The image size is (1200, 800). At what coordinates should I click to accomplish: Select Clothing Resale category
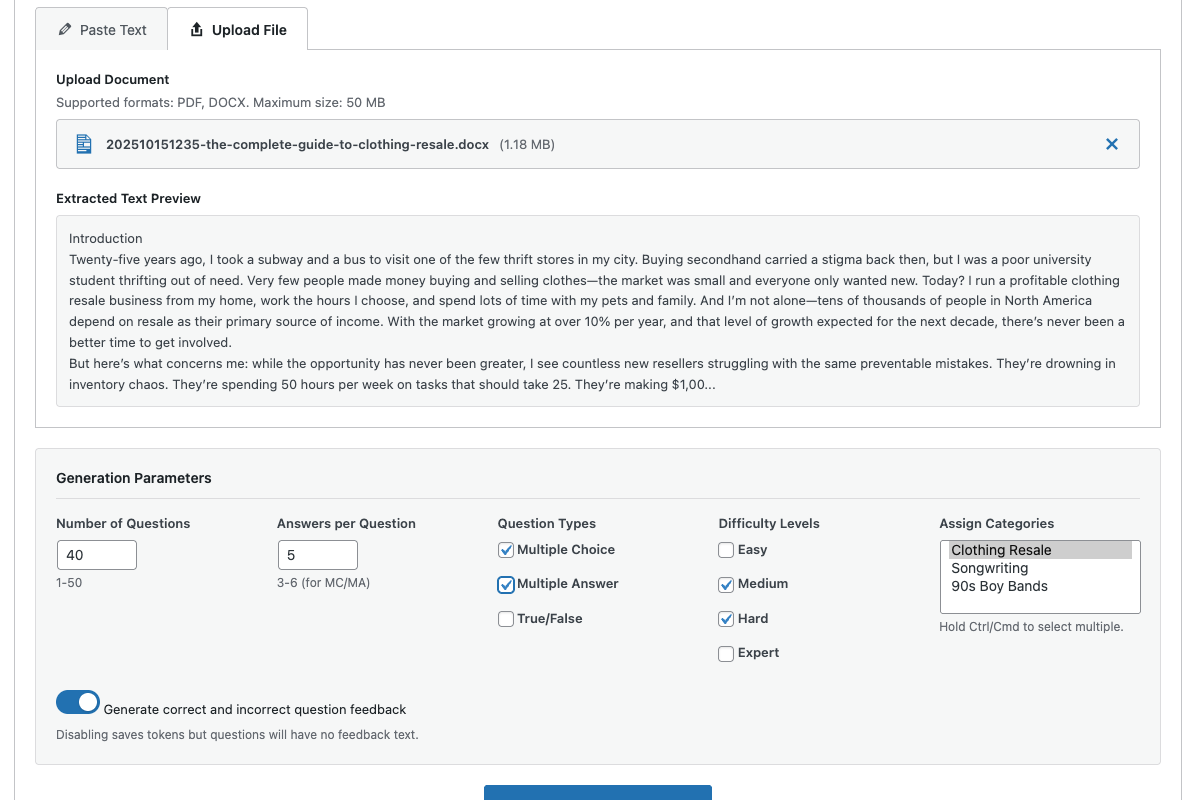click(1001, 550)
